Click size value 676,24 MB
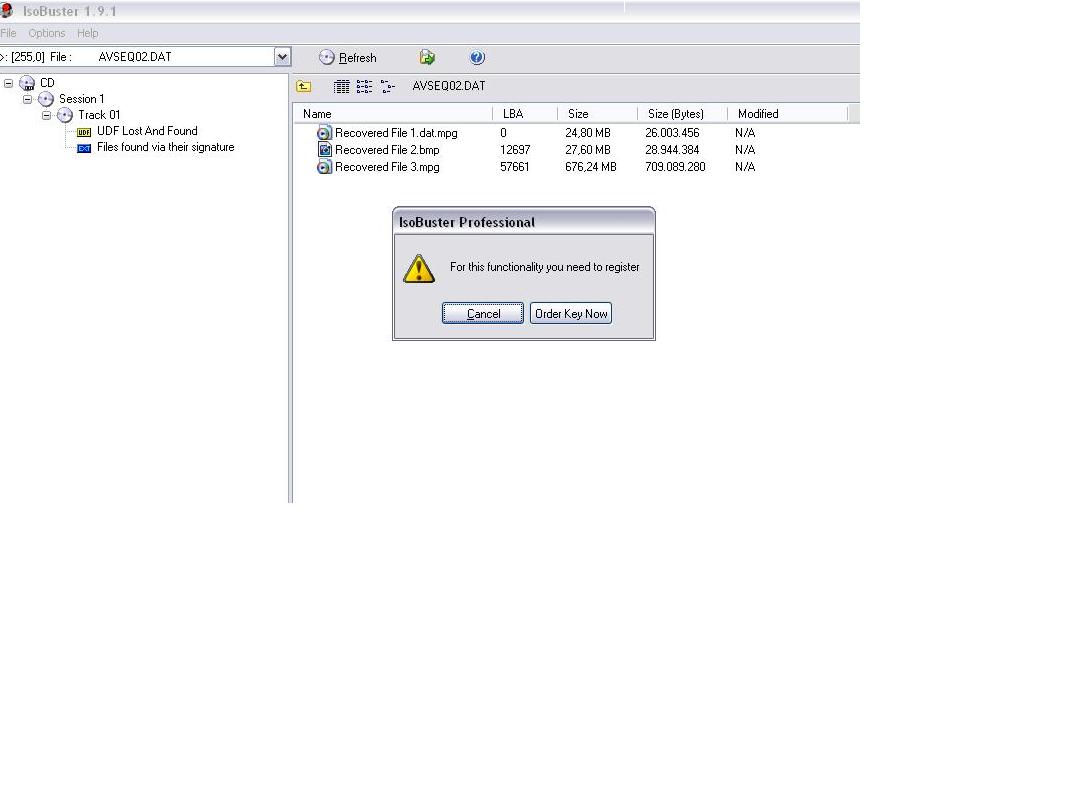1073x793 pixels. click(x=591, y=167)
